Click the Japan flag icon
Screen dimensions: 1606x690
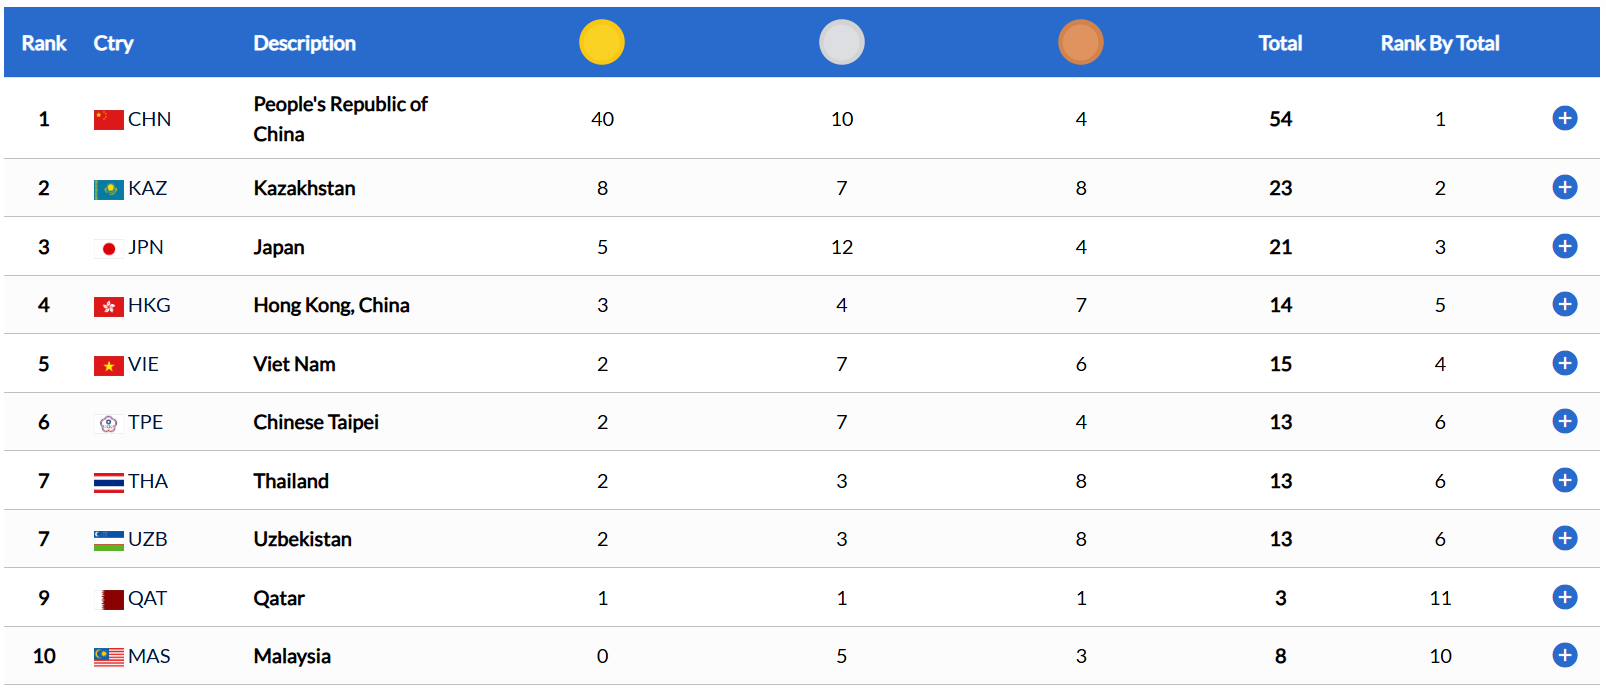point(108,248)
